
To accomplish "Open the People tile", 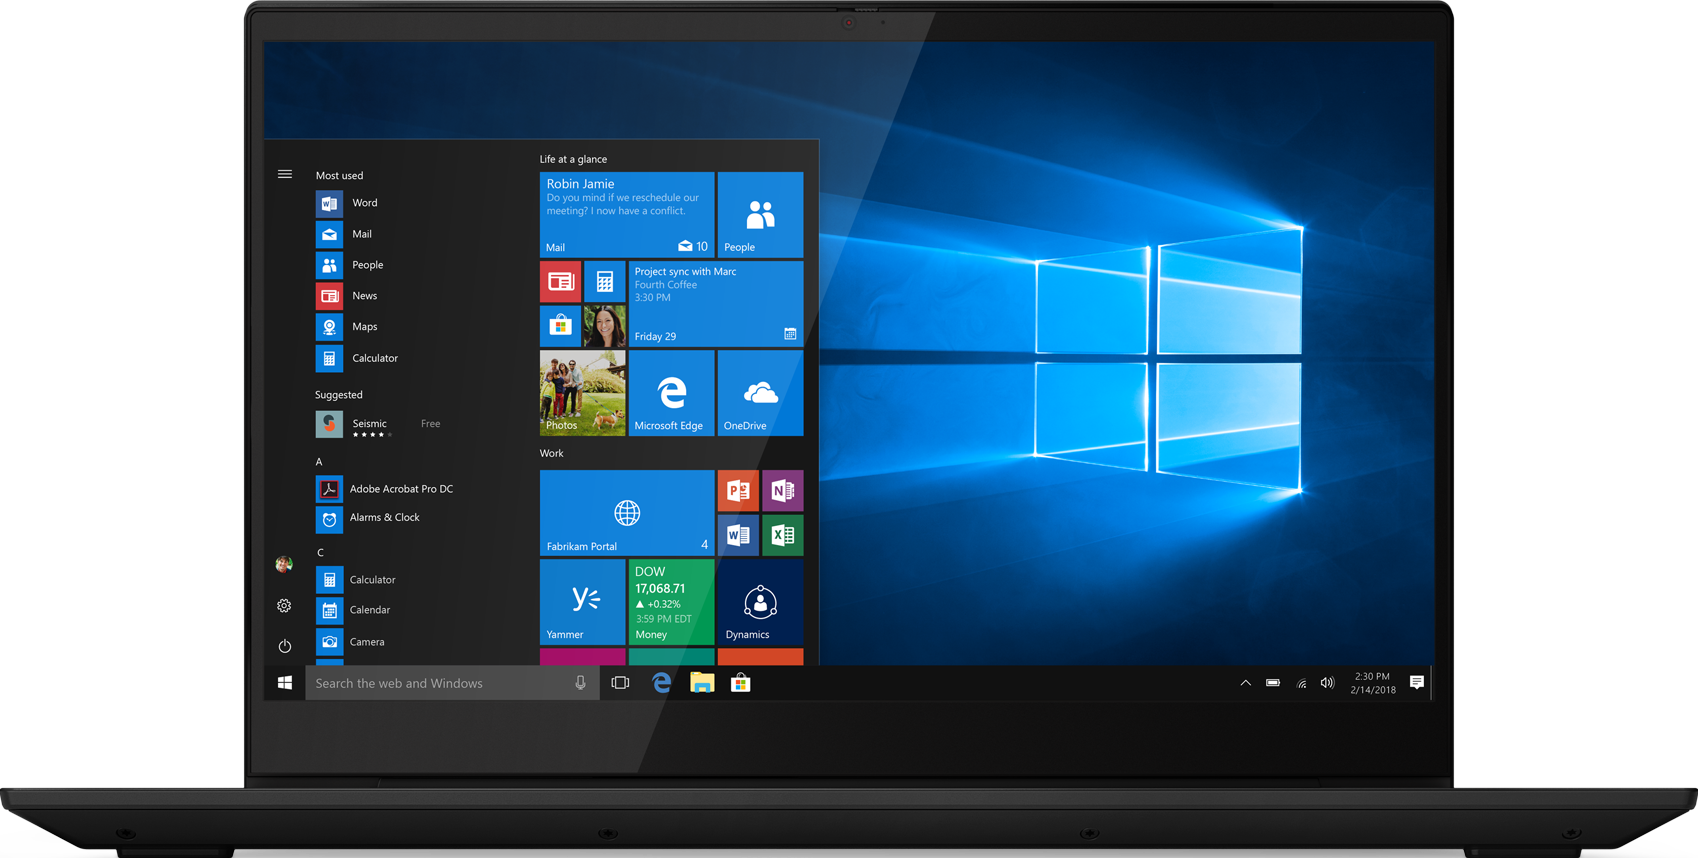I will point(760,215).
